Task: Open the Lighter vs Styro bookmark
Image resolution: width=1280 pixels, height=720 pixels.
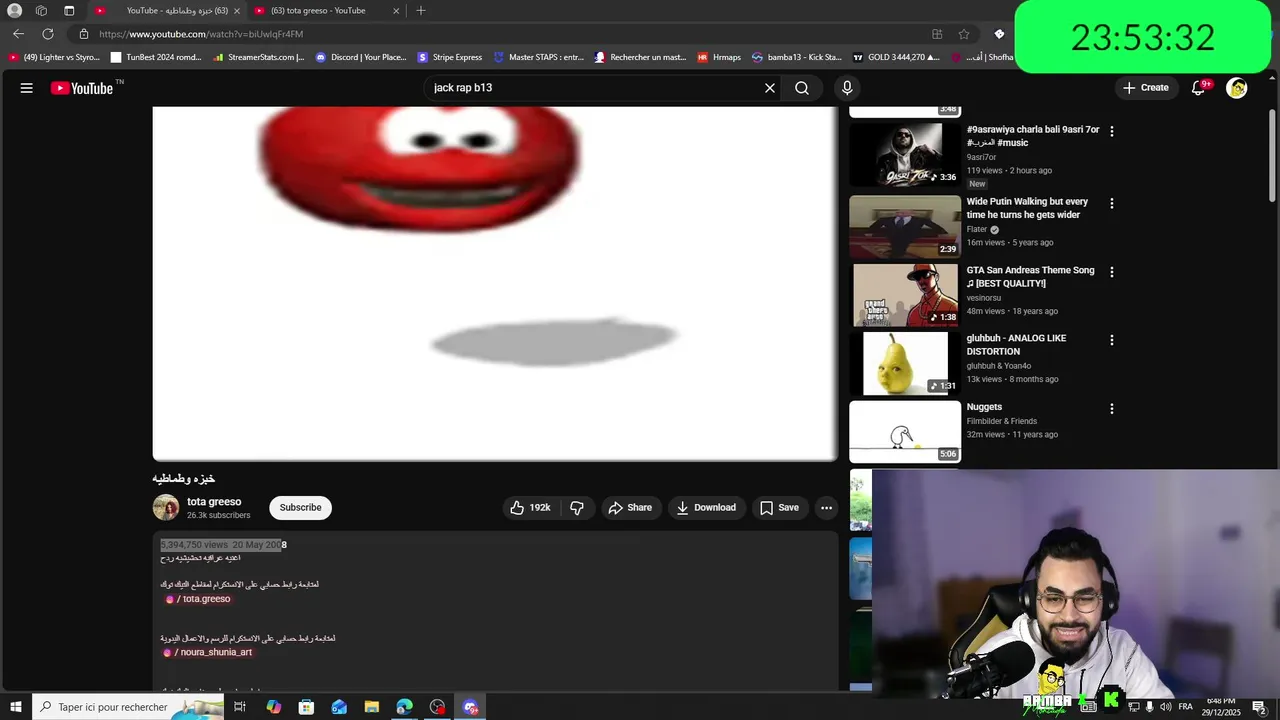Action: pos(55,57)
